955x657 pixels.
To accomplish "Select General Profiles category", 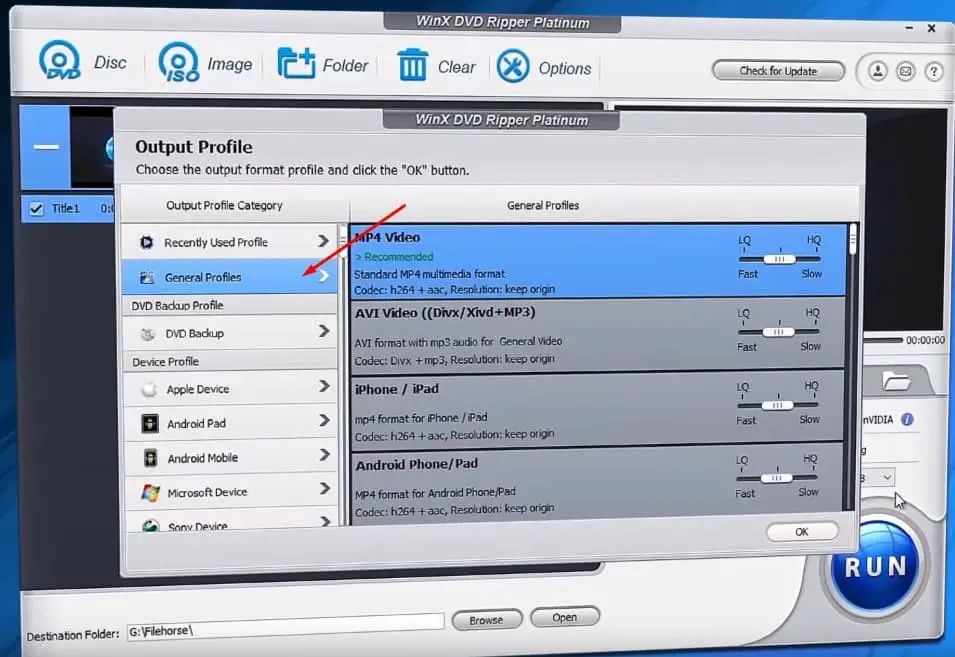I will [230, 277].
